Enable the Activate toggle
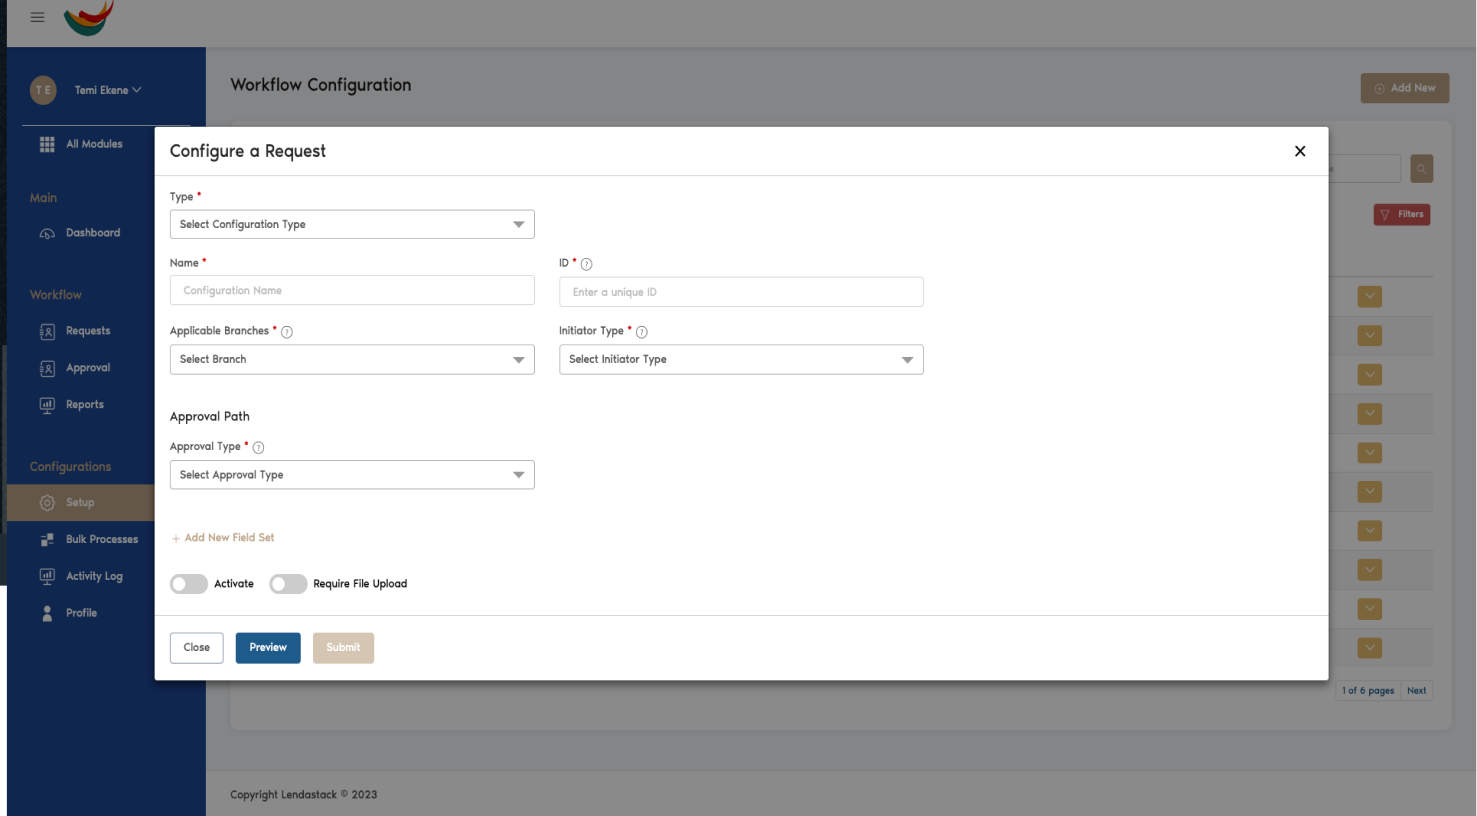The width and height of the screenshot is (1477, 816). [x=188, y=583]
